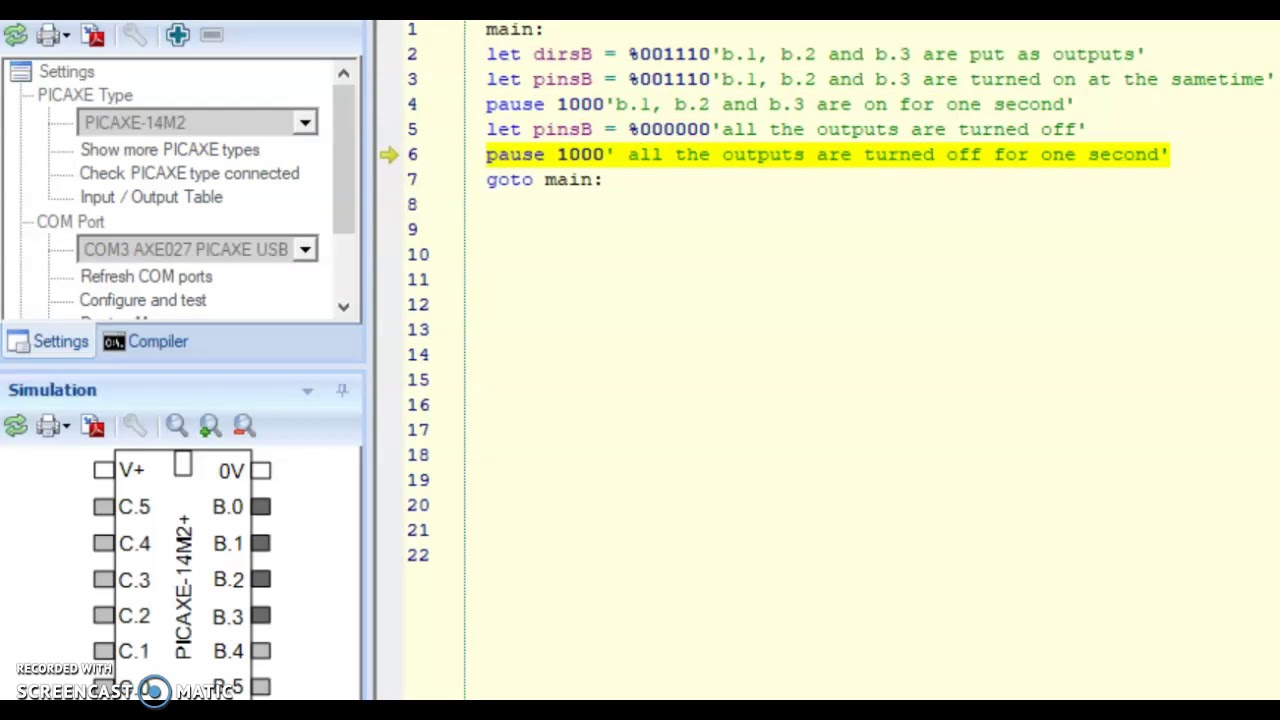Viewport: 1280px width, 720px height.
Task: Open Configure and test
Action: [x=143, y=300]
